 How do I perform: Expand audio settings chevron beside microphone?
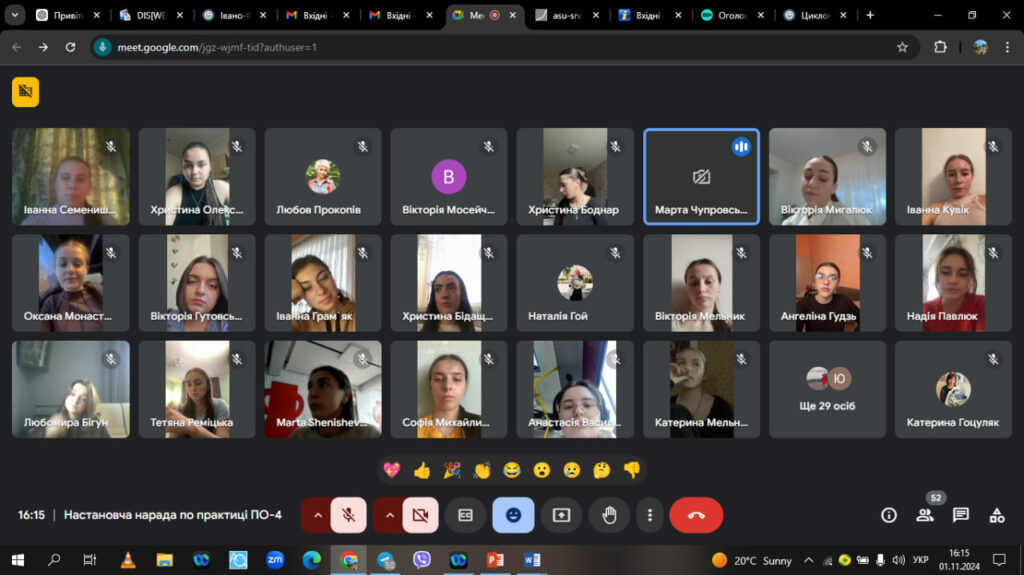pos(317,515)
